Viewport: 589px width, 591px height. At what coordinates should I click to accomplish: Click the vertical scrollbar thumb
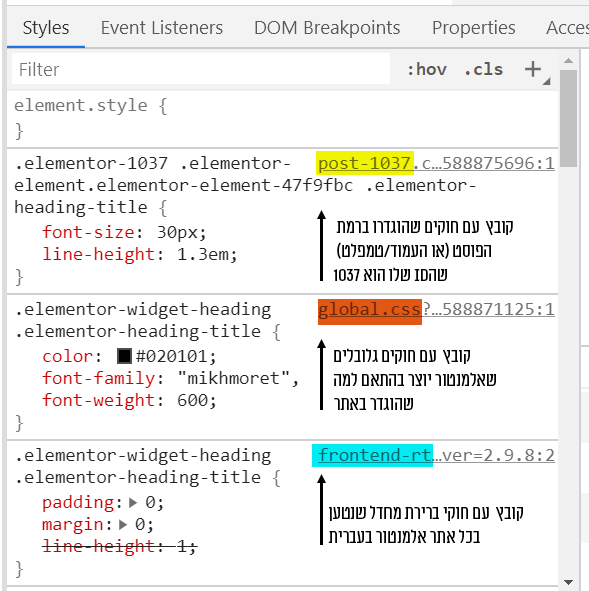coord(569,118)
